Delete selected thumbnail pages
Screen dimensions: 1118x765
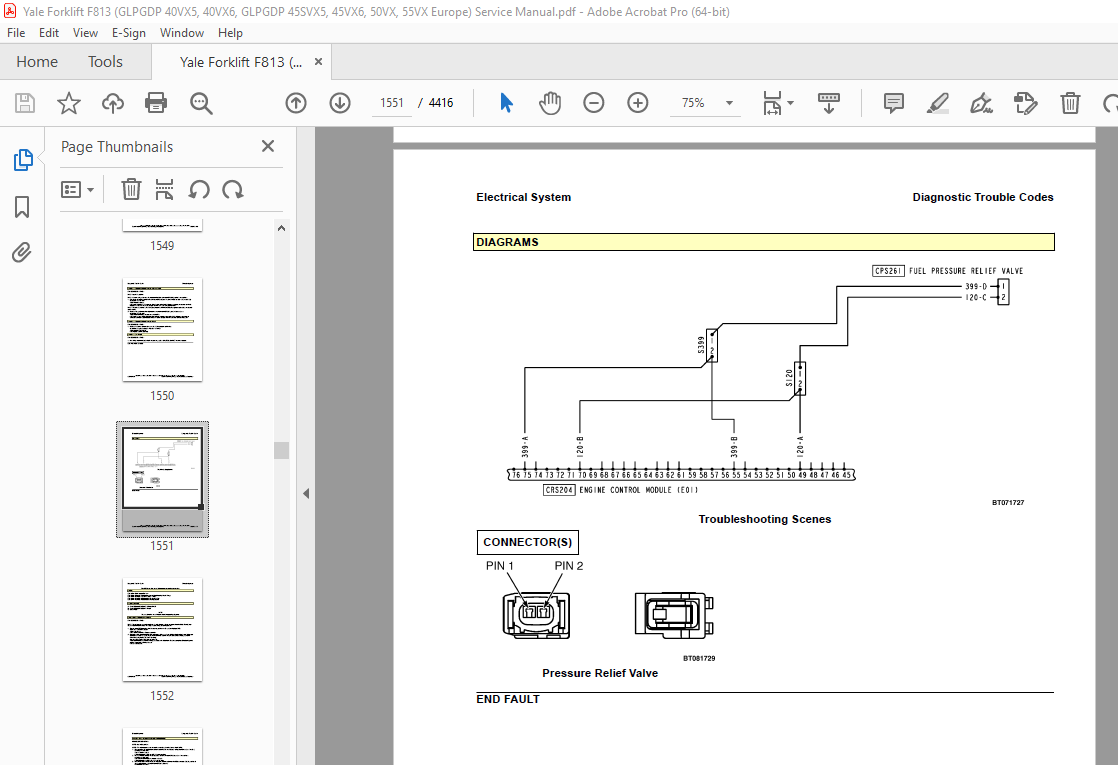point(130,190)
